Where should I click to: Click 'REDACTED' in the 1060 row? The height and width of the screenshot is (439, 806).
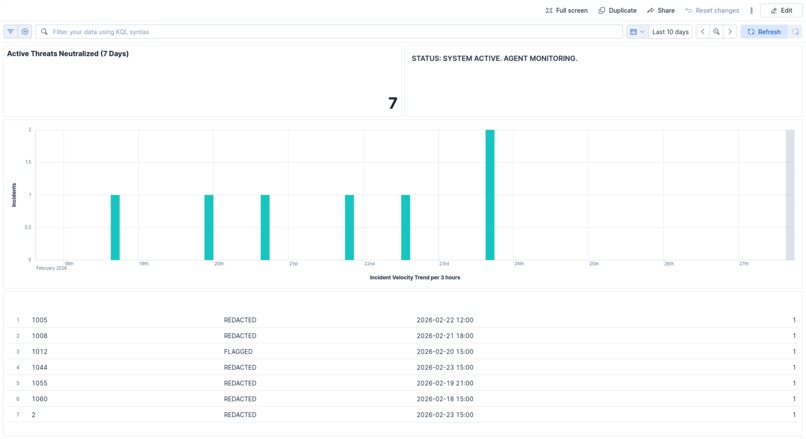click(x=240, y=399)
